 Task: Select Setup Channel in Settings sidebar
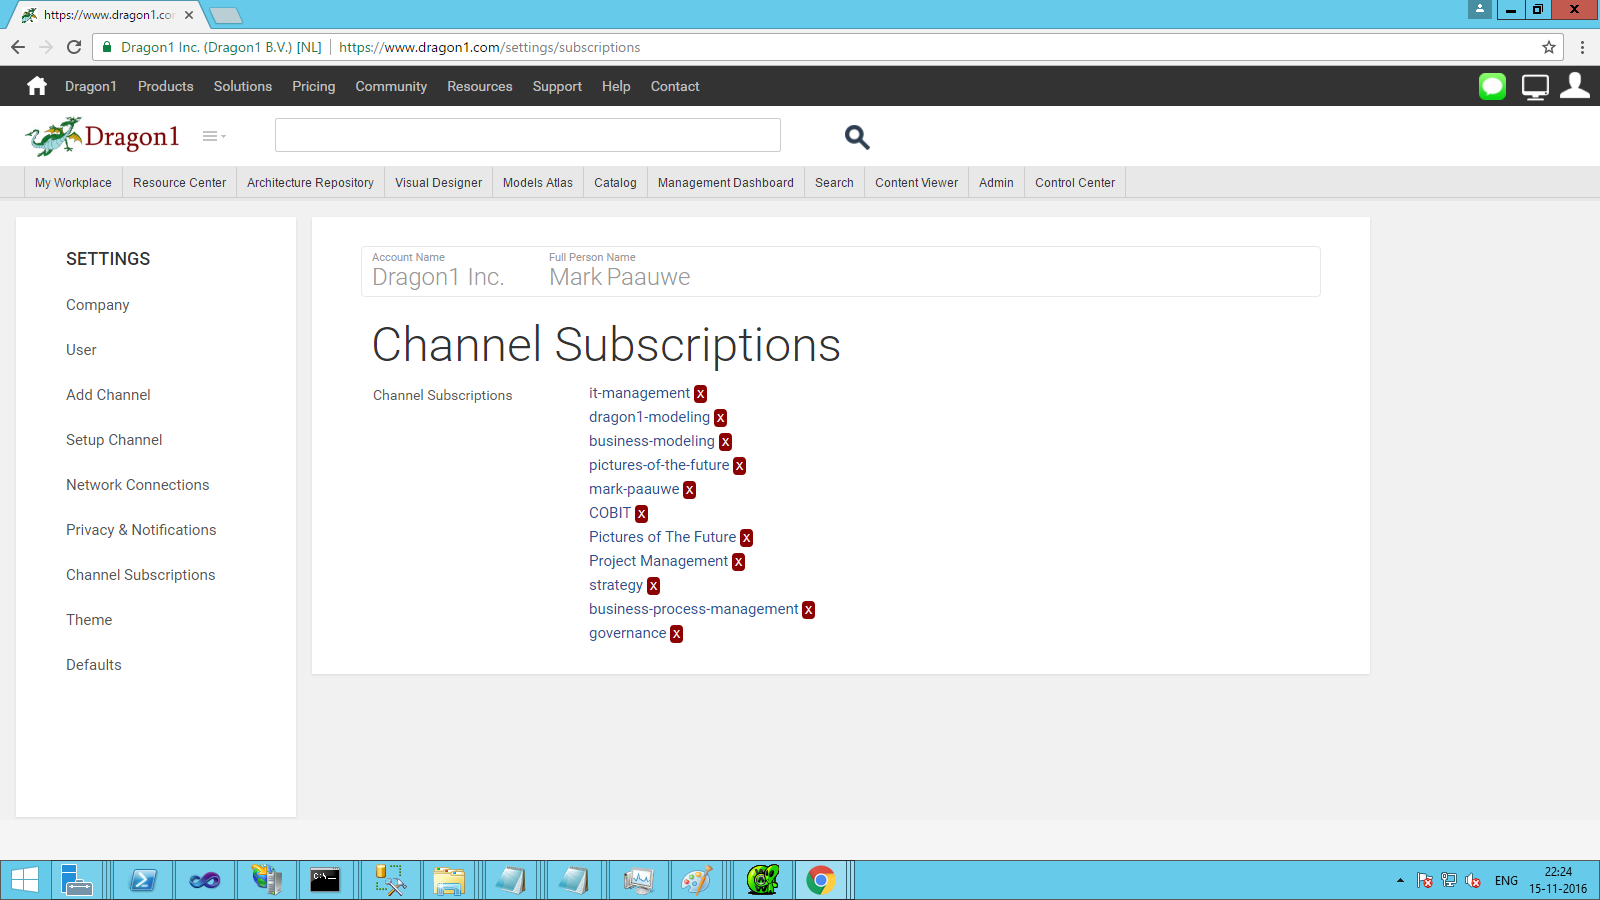114,440
